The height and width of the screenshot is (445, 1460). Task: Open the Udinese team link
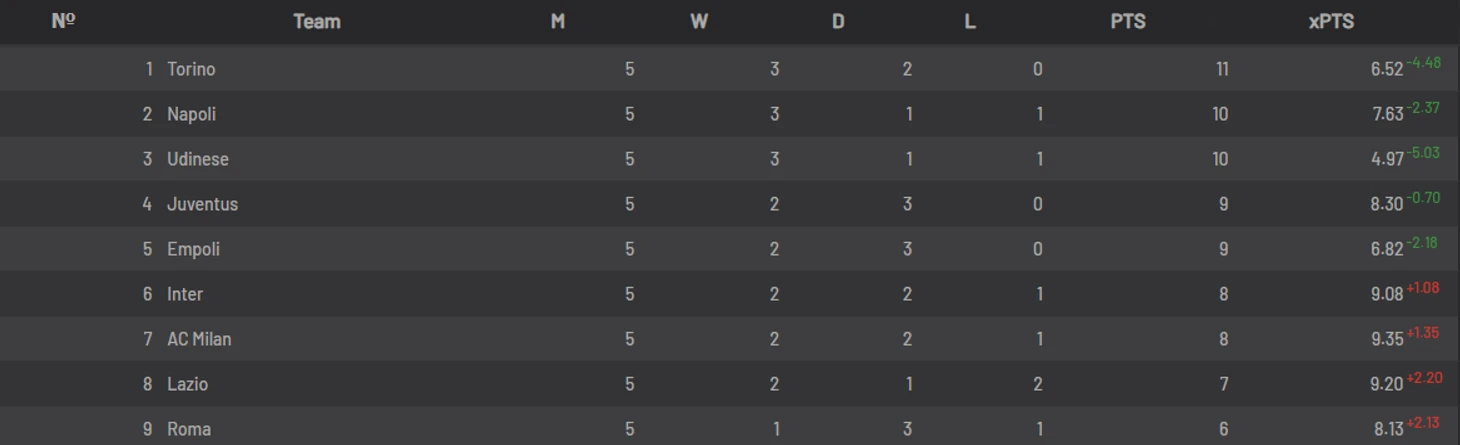[198, 159]
